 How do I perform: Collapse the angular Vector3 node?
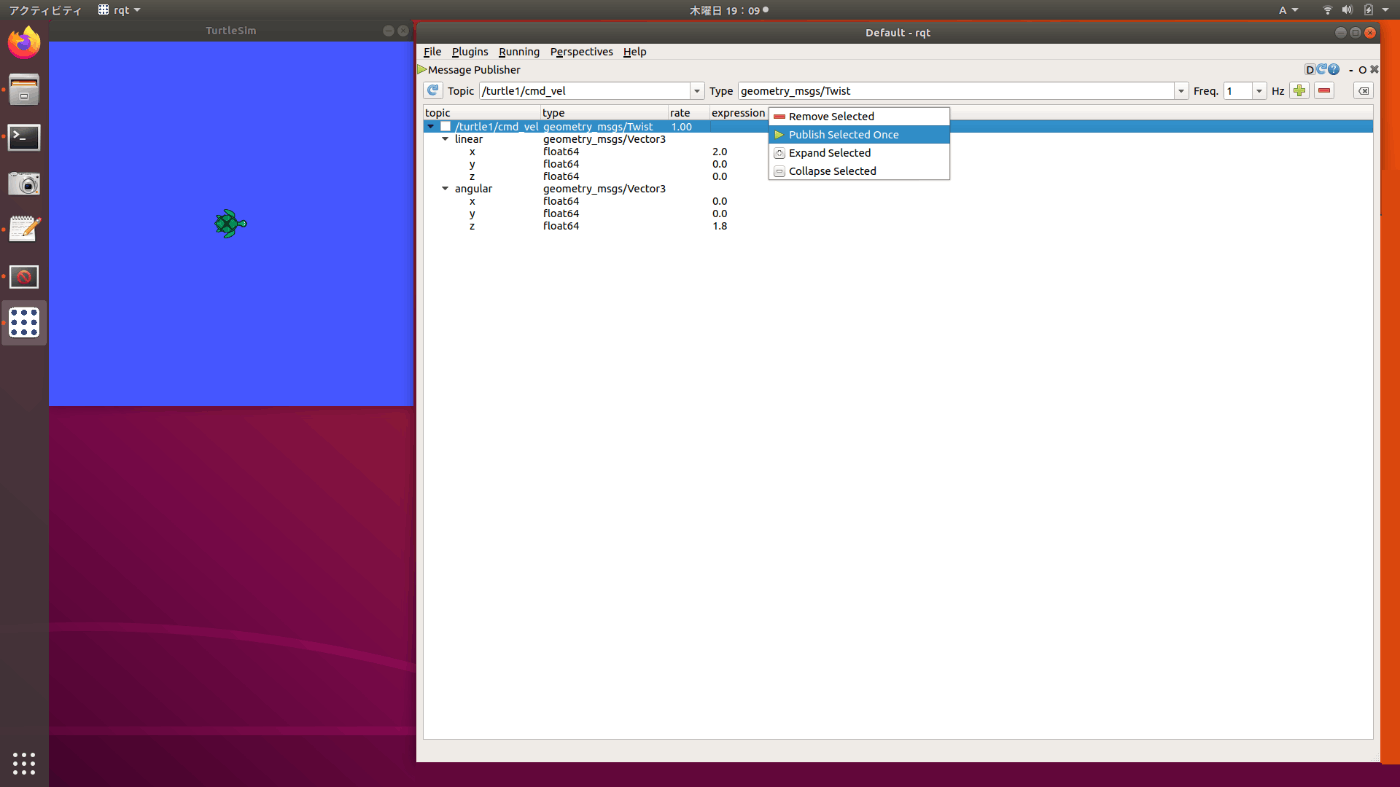445,189
